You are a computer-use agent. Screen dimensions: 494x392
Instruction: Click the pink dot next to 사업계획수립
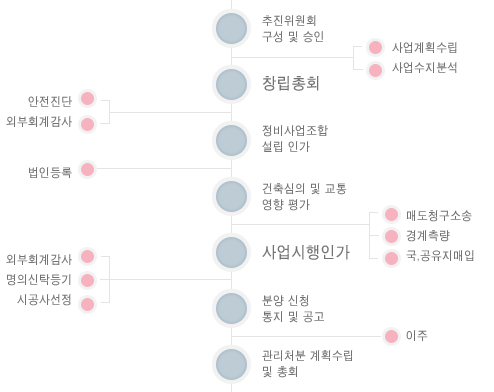point(375,48)
